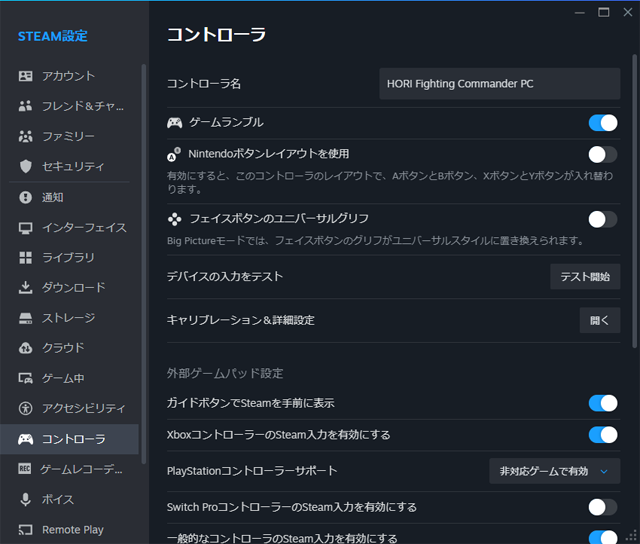Viewport: 640px width, 544px height.
Task: Click 開く button for calibration settings
Action: 600,320
